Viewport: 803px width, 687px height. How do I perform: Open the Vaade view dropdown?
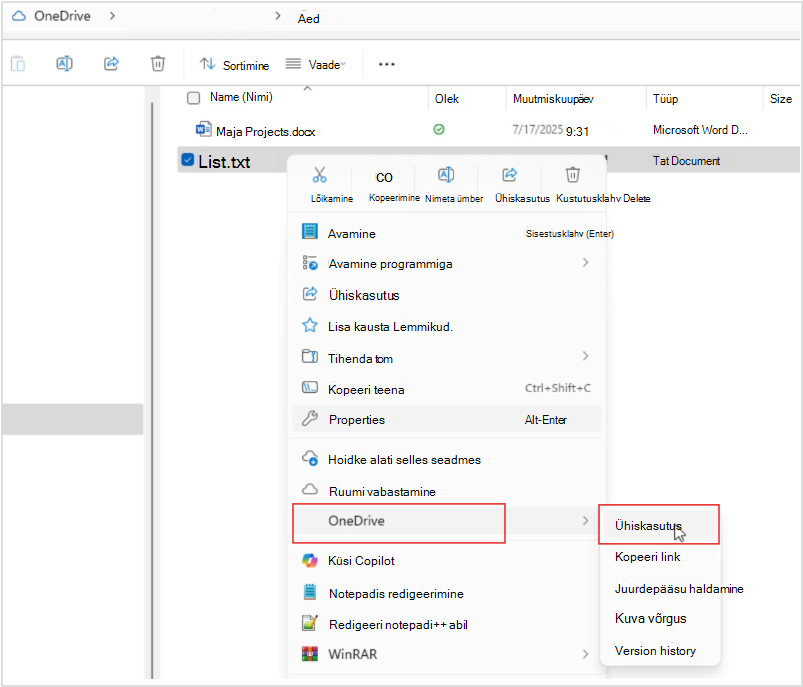(315, 65)
